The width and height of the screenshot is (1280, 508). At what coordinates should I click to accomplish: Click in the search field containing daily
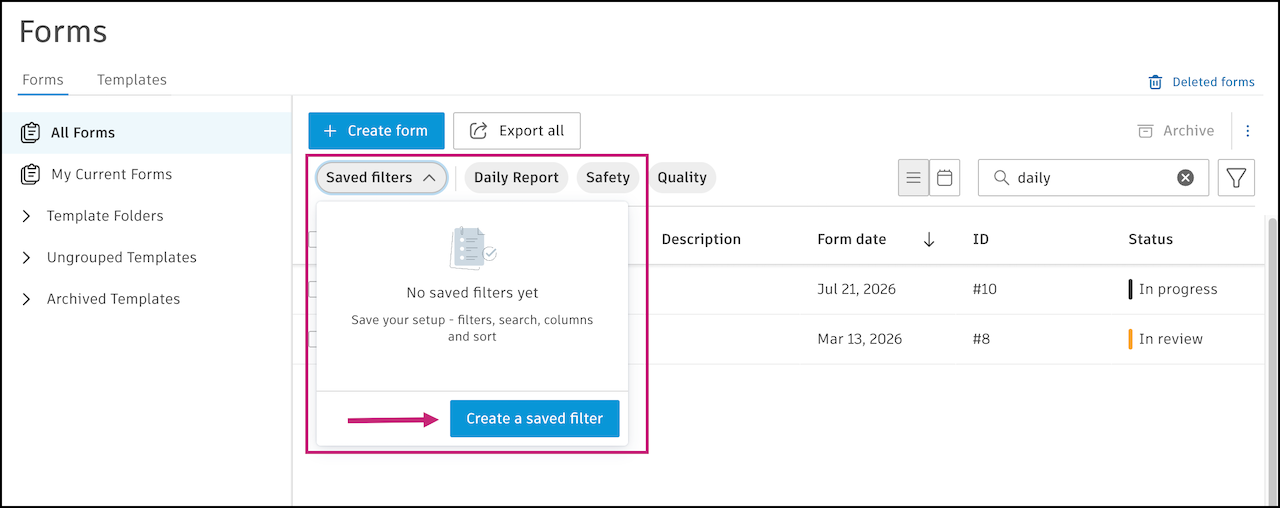click(x=1092, y=178)
